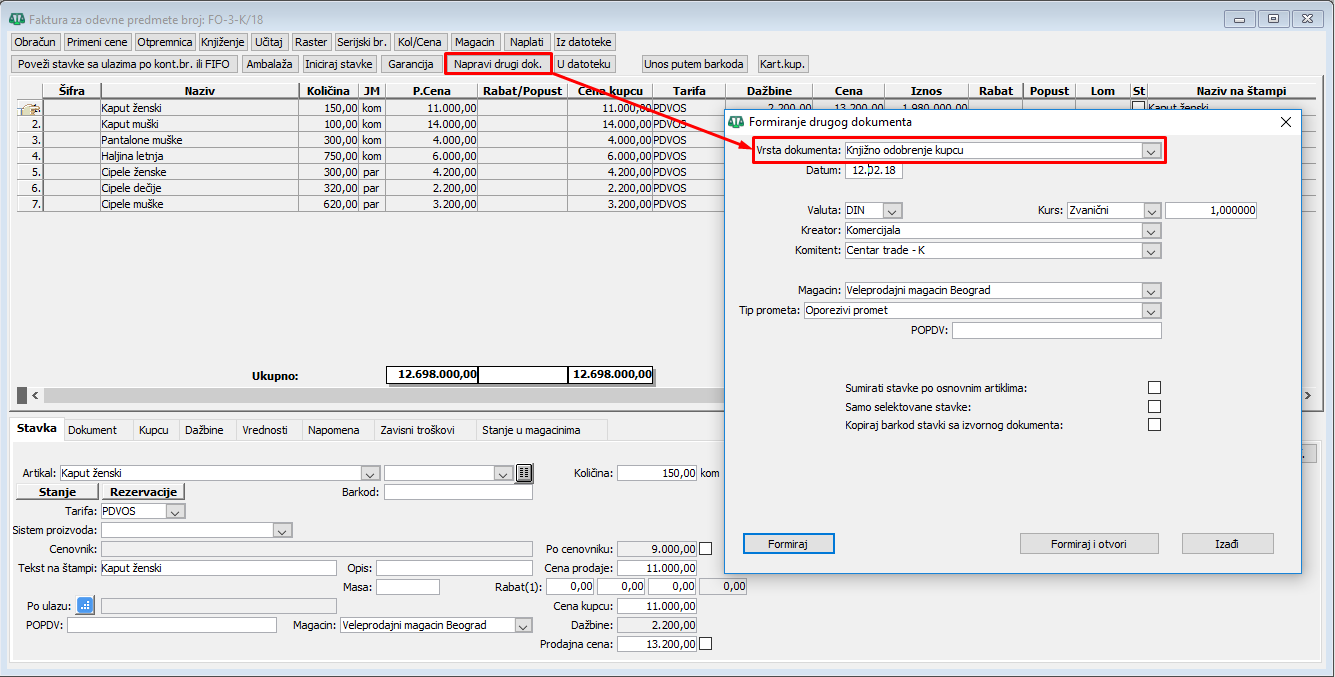Click the Formiraj i otvori button
The height and width of the screenshot is (677, 1335).
point(1089,543)
